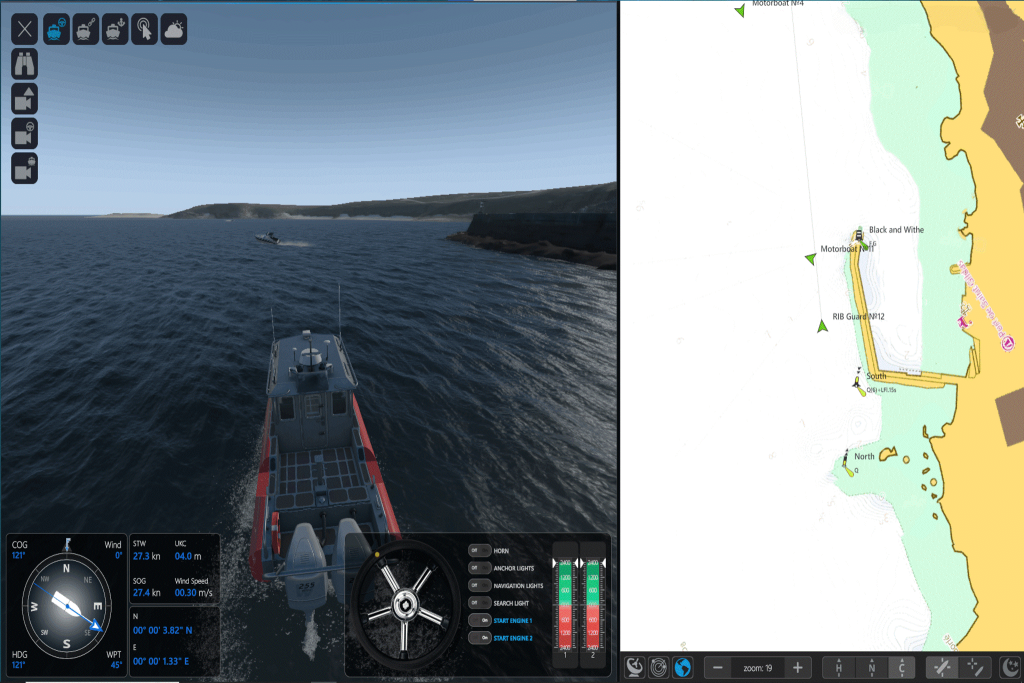
Task: Open the weather settings cloud icon
Action: [173, 29]
